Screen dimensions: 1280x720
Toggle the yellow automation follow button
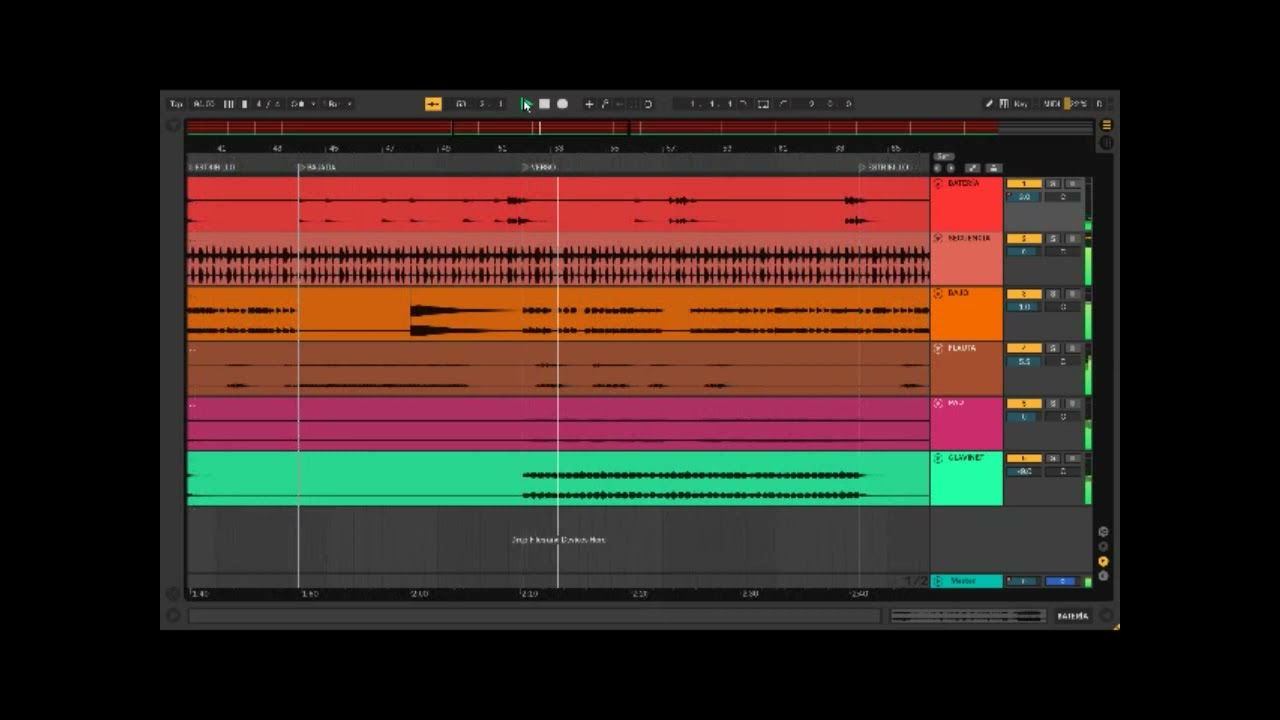tap(433, 104)
